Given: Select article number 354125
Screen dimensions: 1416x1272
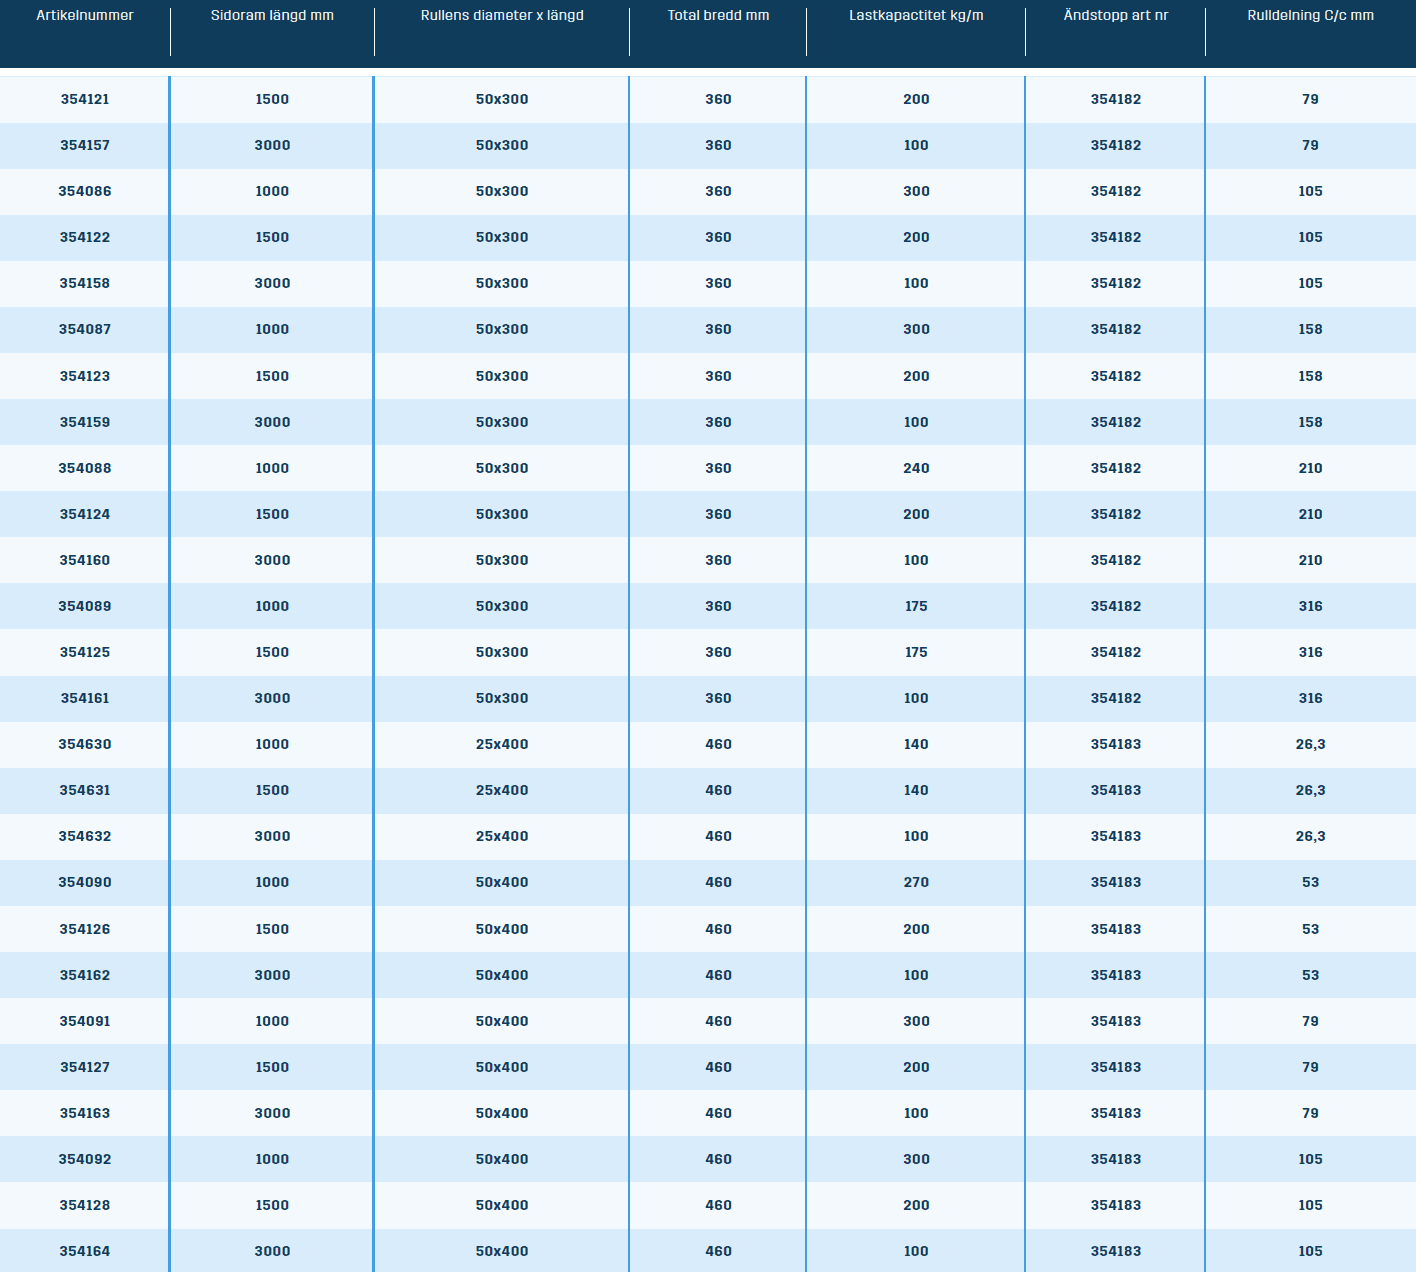Looking at the screenshot, I should coord(85,653).
